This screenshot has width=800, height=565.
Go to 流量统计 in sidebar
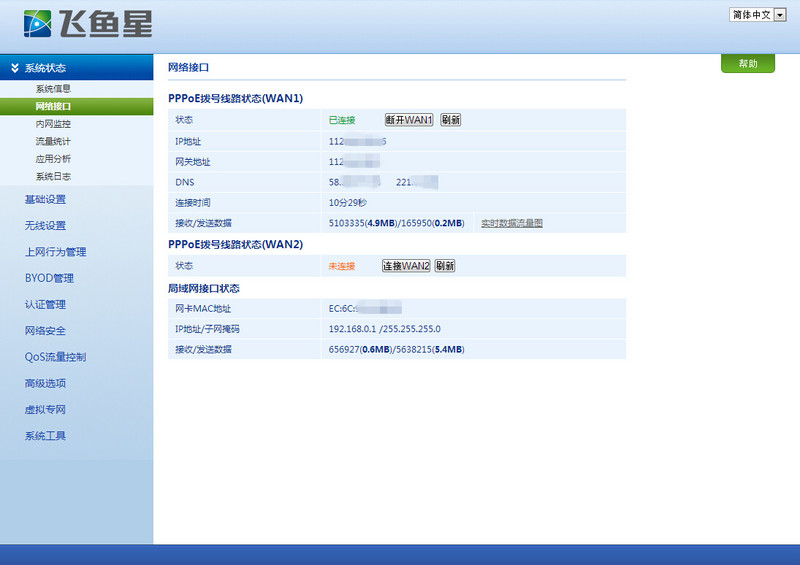(x=53, y=141)
